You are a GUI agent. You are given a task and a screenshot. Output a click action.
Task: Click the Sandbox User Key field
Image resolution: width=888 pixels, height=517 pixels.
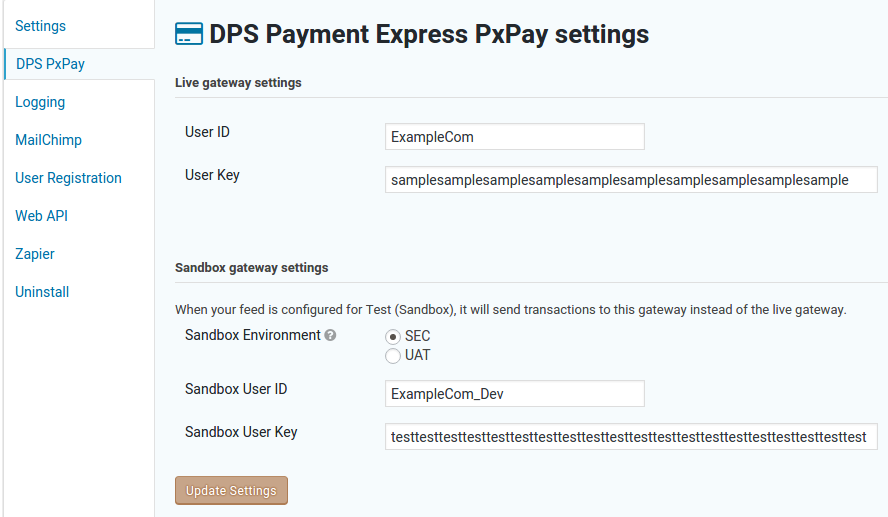(x=631, y=437)
